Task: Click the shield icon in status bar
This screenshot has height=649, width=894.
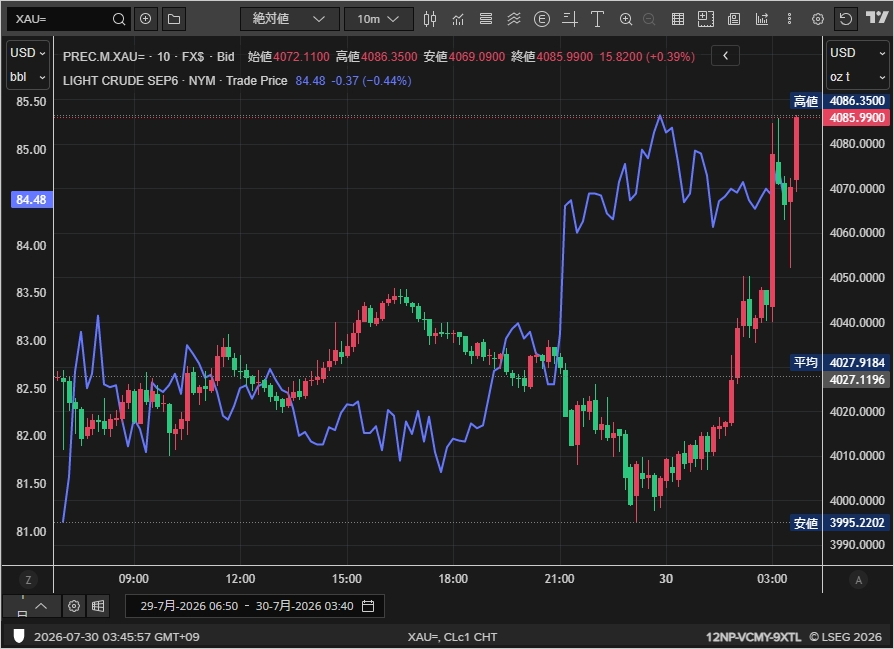Action: (x=18, y=636)
